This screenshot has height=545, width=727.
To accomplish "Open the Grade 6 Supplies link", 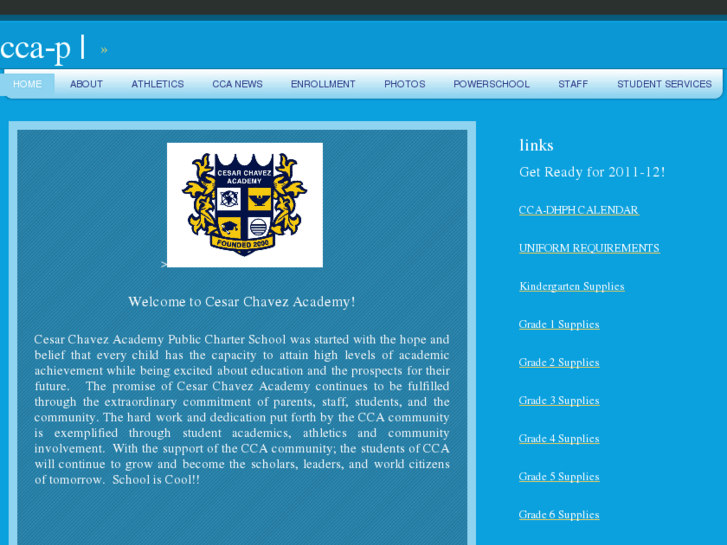I will coord(559,514).
